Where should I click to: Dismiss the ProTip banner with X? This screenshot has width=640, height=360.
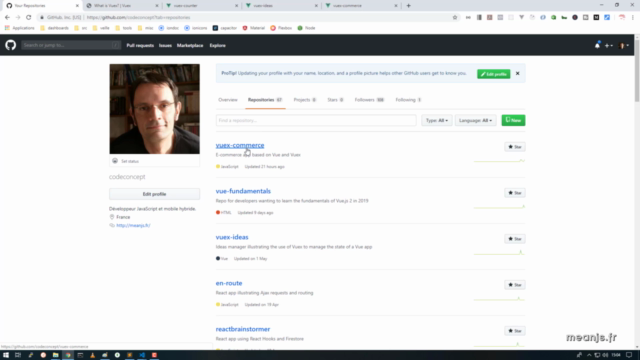tap(518, 73)
